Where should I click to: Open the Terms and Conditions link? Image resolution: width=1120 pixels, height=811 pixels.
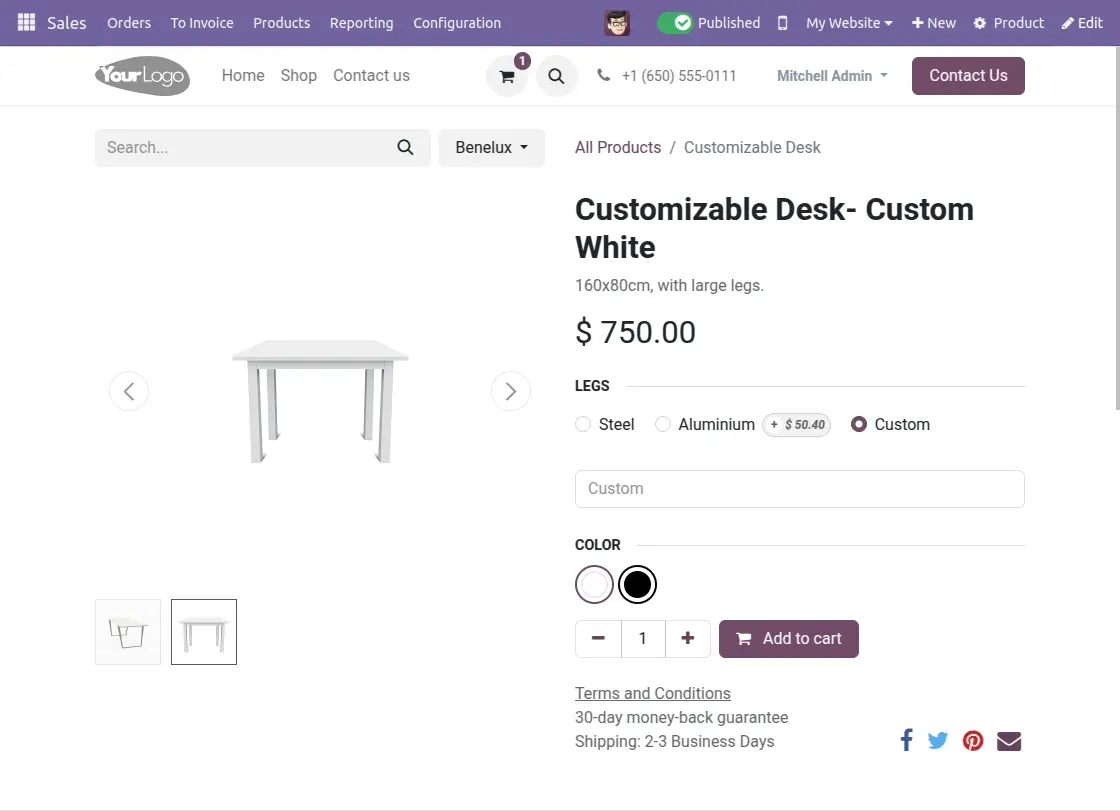tap(652, 693)
